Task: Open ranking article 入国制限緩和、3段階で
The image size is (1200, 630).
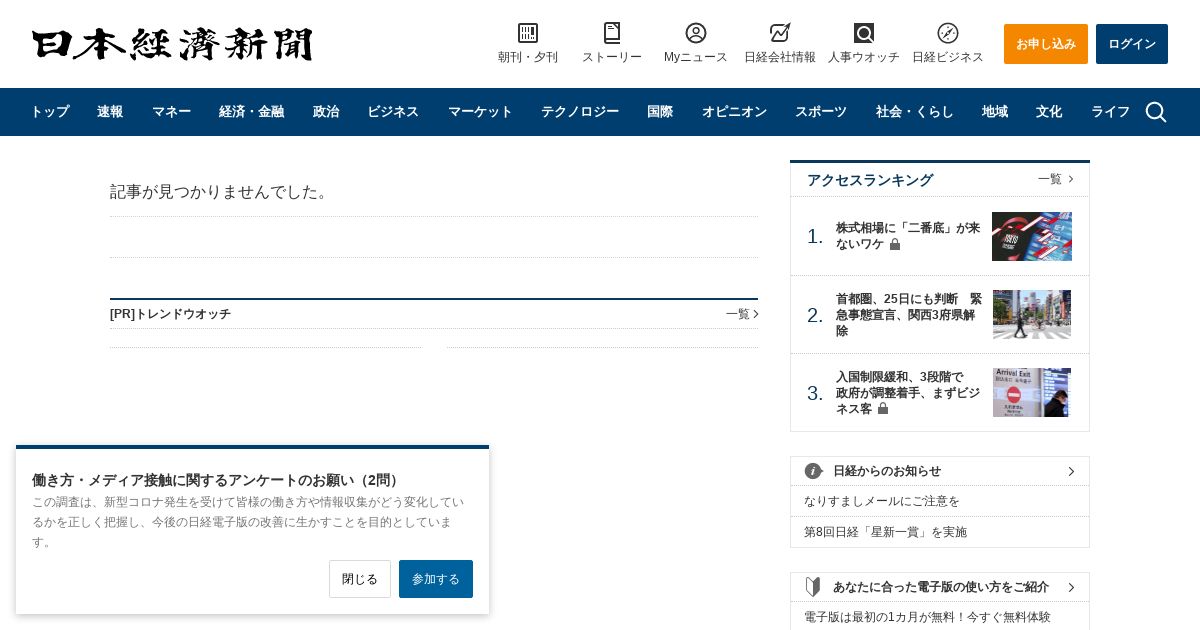Action: [x=908, y=393]
